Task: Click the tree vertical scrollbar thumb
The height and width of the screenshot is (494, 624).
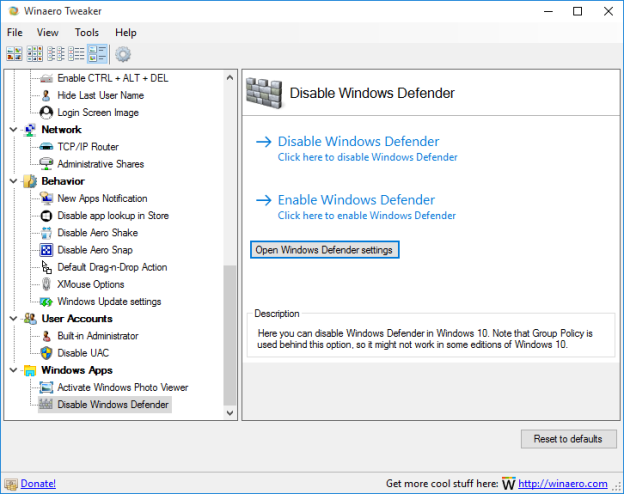Action: click(230, 335)
